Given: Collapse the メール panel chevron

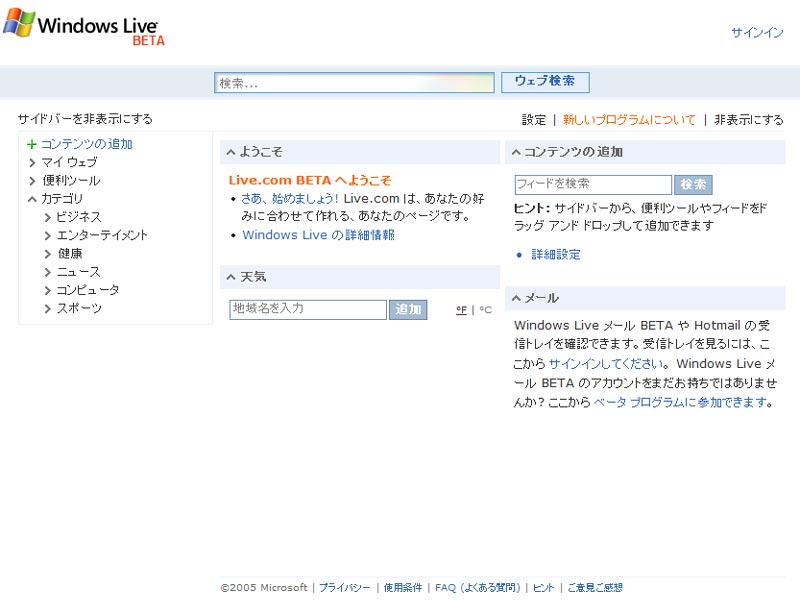Looking at the screenshot, I should click(x=516, y=298).
